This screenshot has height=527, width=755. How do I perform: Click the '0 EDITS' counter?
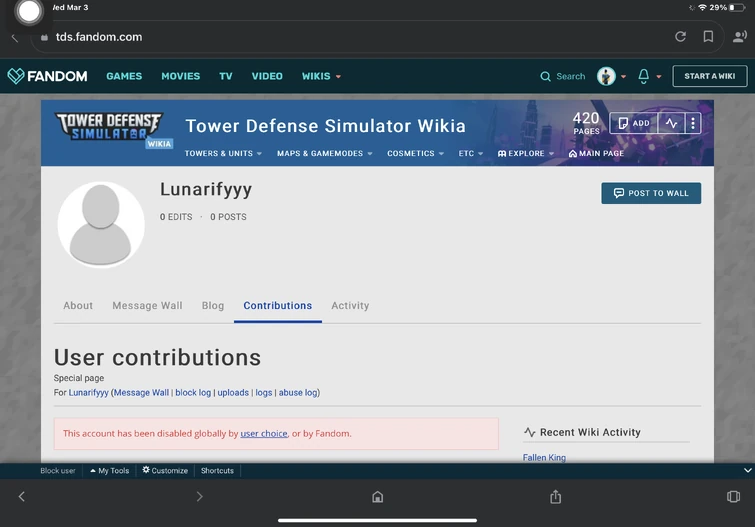pos(176,217)
